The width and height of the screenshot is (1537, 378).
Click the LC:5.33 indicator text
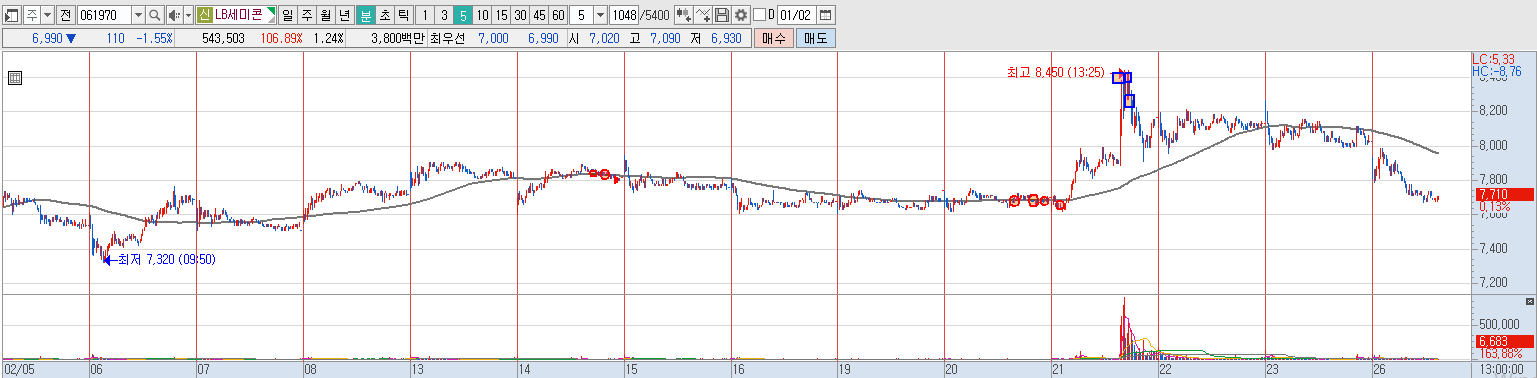pos(1494,59)
